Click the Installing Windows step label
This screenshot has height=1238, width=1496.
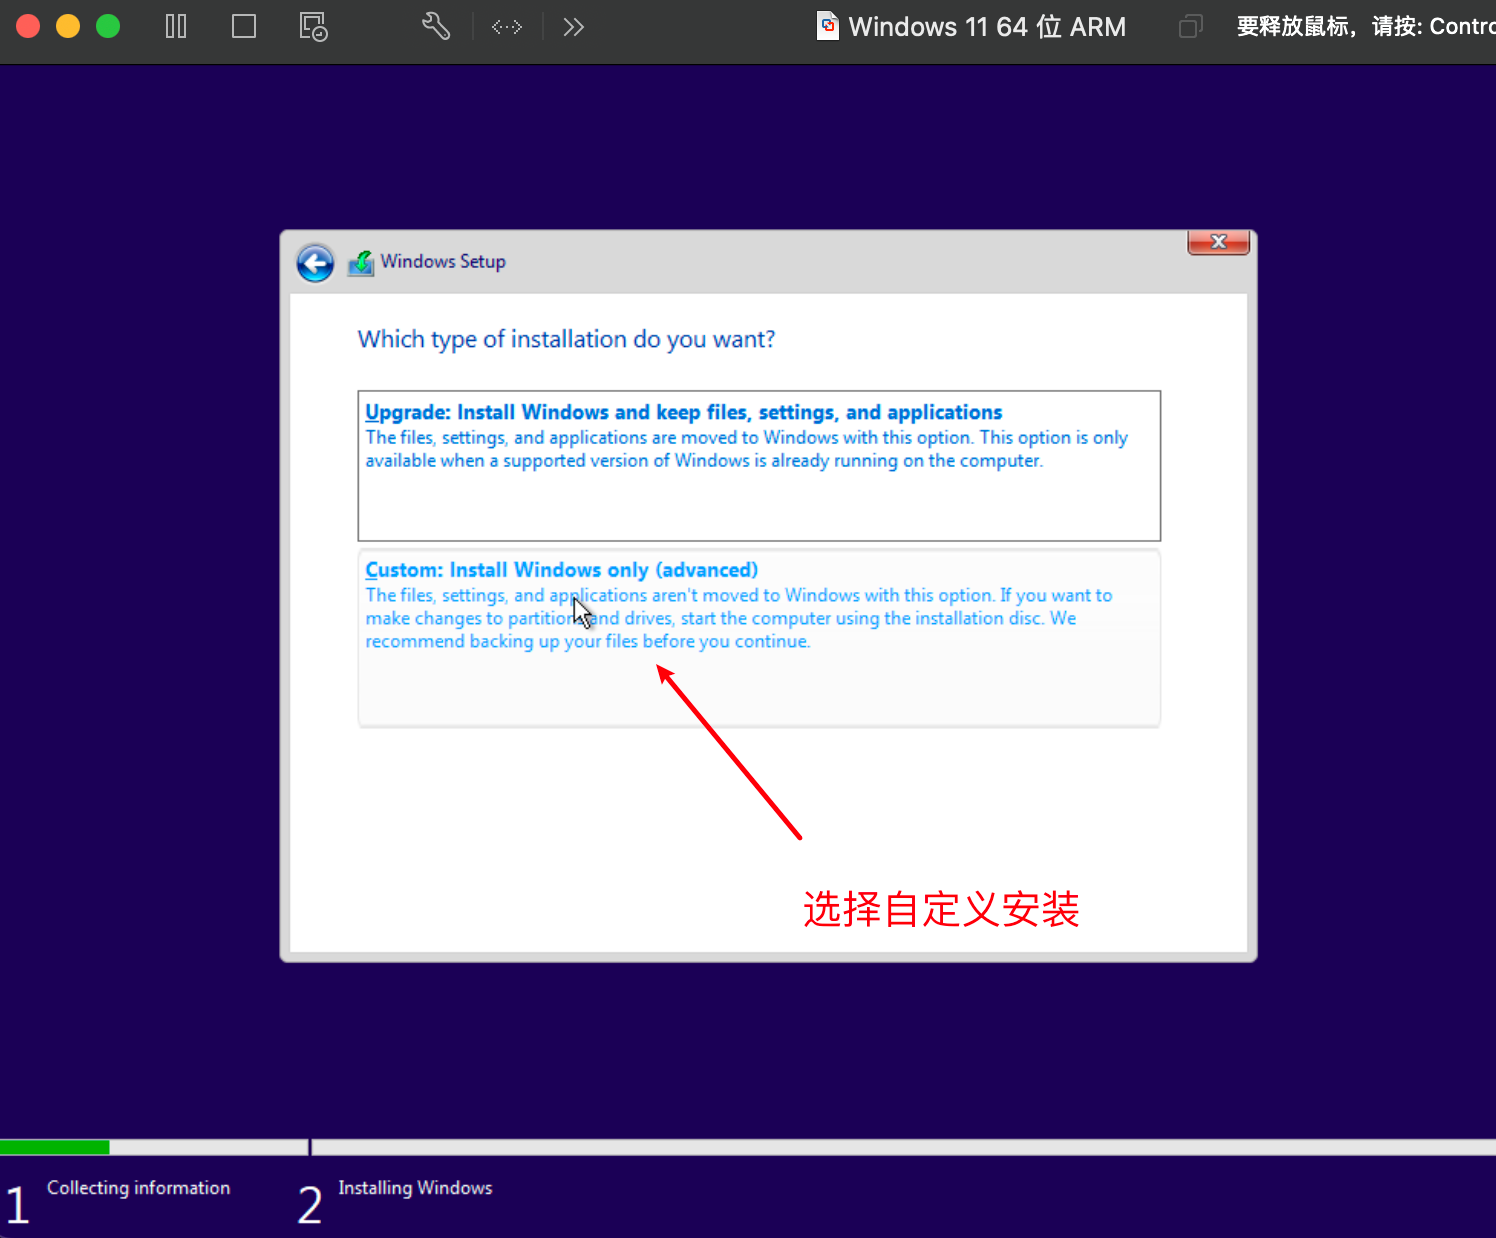(415, 1188)
